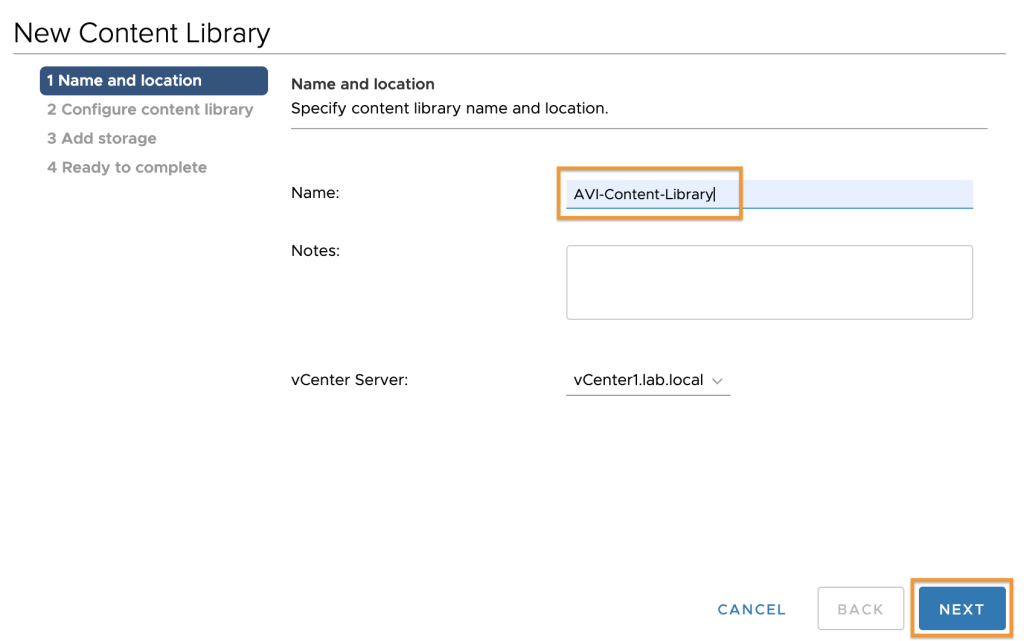
Task: Click the 'Name:' field label
Action: (315, 193)
